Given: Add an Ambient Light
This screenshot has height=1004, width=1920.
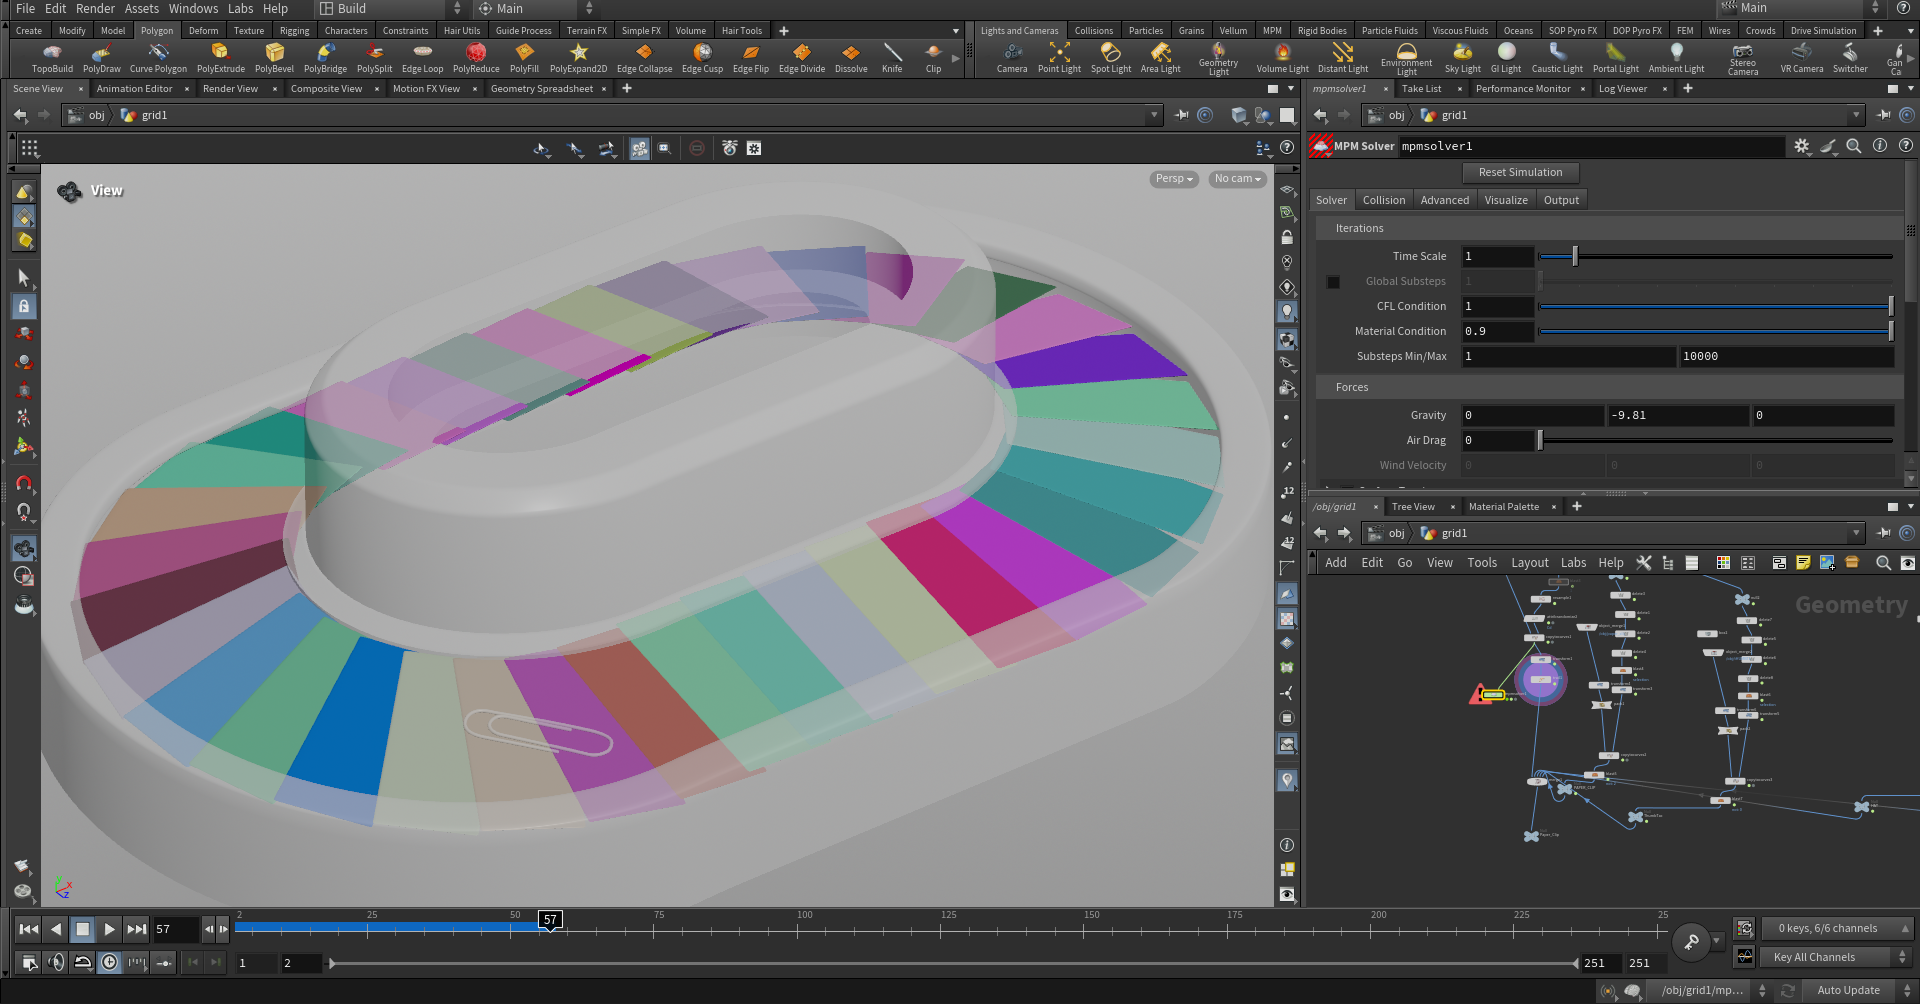Looking at the screenshot, I should [x=1677, y=58].
